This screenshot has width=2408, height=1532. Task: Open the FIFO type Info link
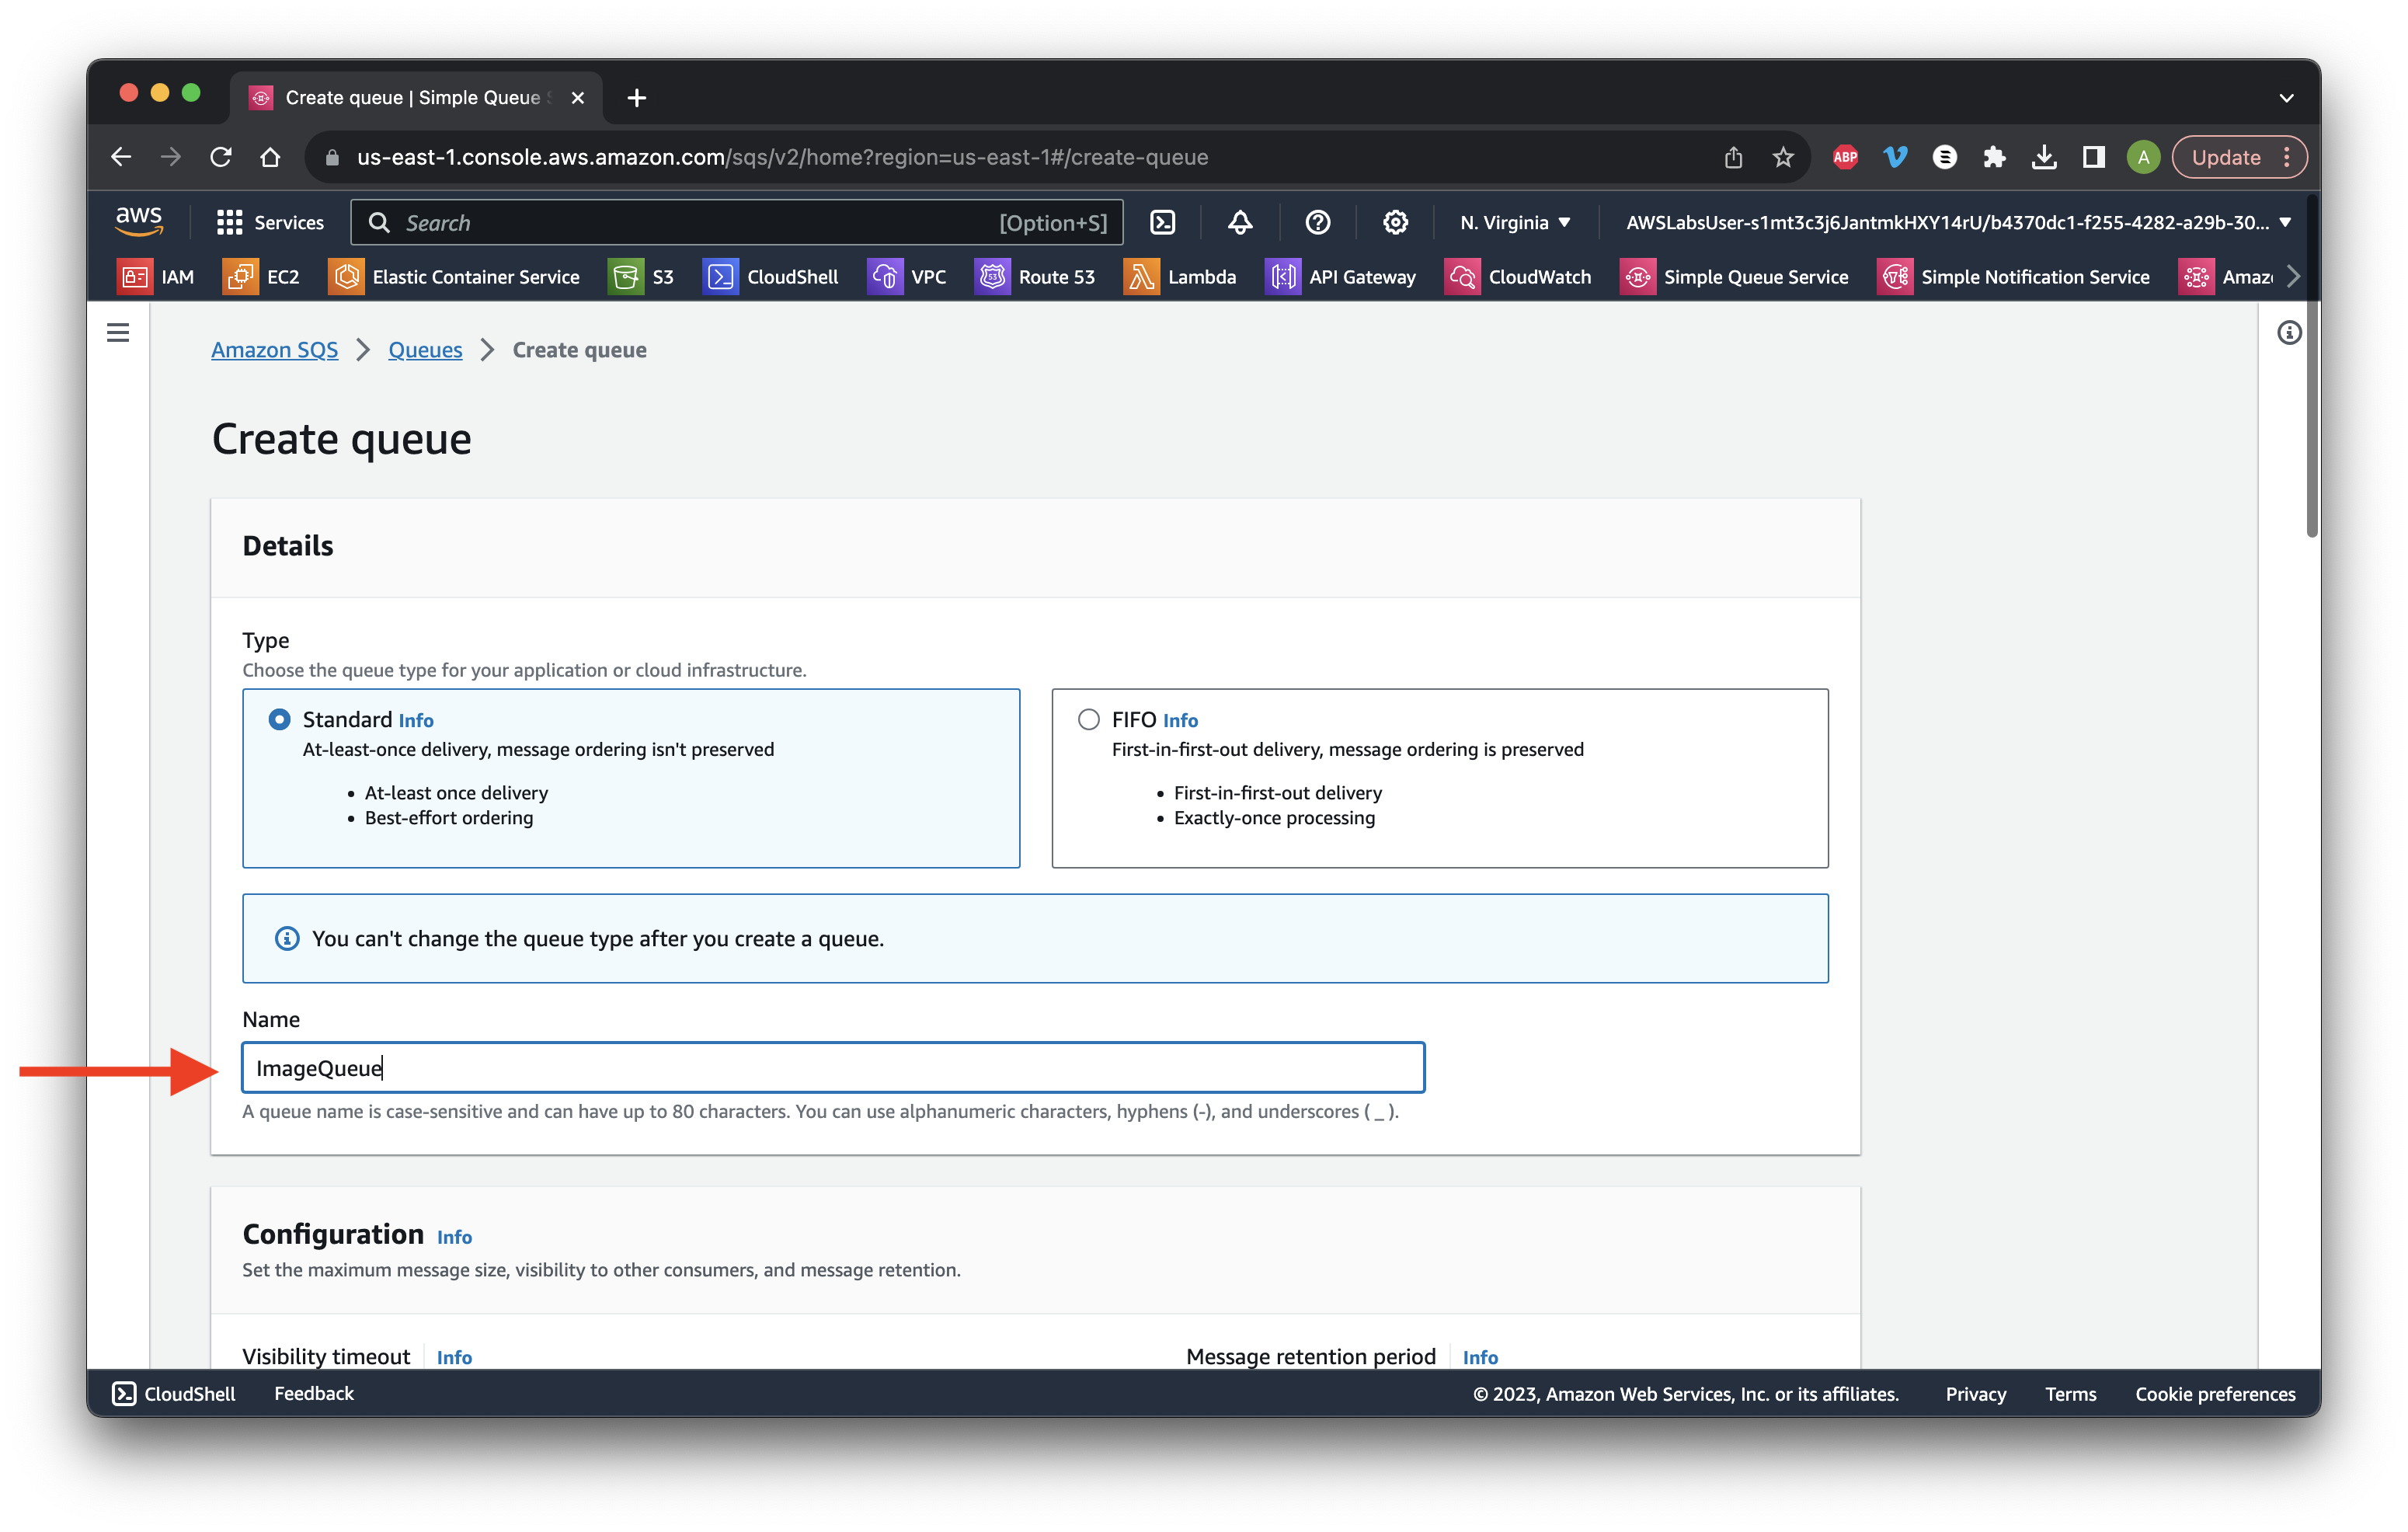[1180, 721]
